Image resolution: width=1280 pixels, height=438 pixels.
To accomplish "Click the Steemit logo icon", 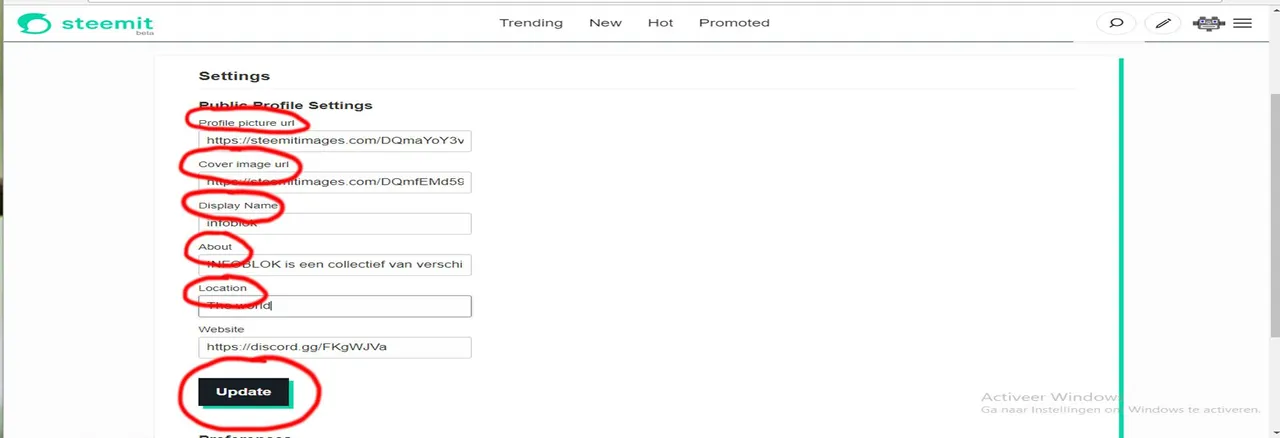I will click(33, 23).
